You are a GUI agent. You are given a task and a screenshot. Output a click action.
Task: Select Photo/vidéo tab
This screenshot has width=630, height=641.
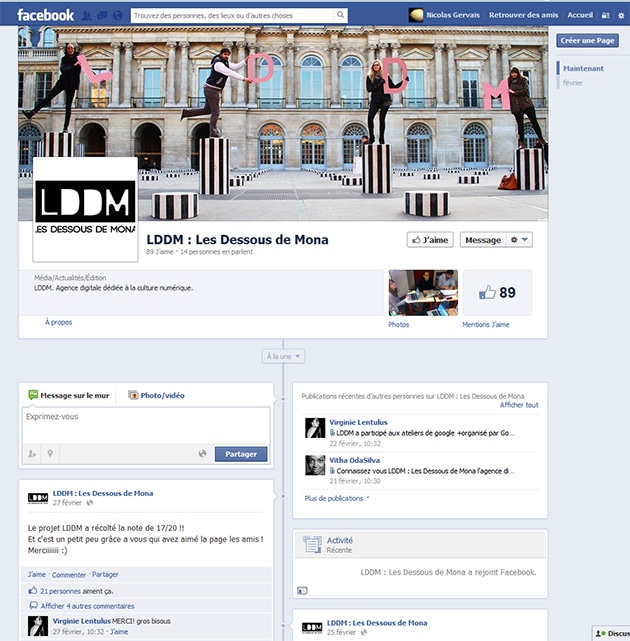tap(156, 395)
